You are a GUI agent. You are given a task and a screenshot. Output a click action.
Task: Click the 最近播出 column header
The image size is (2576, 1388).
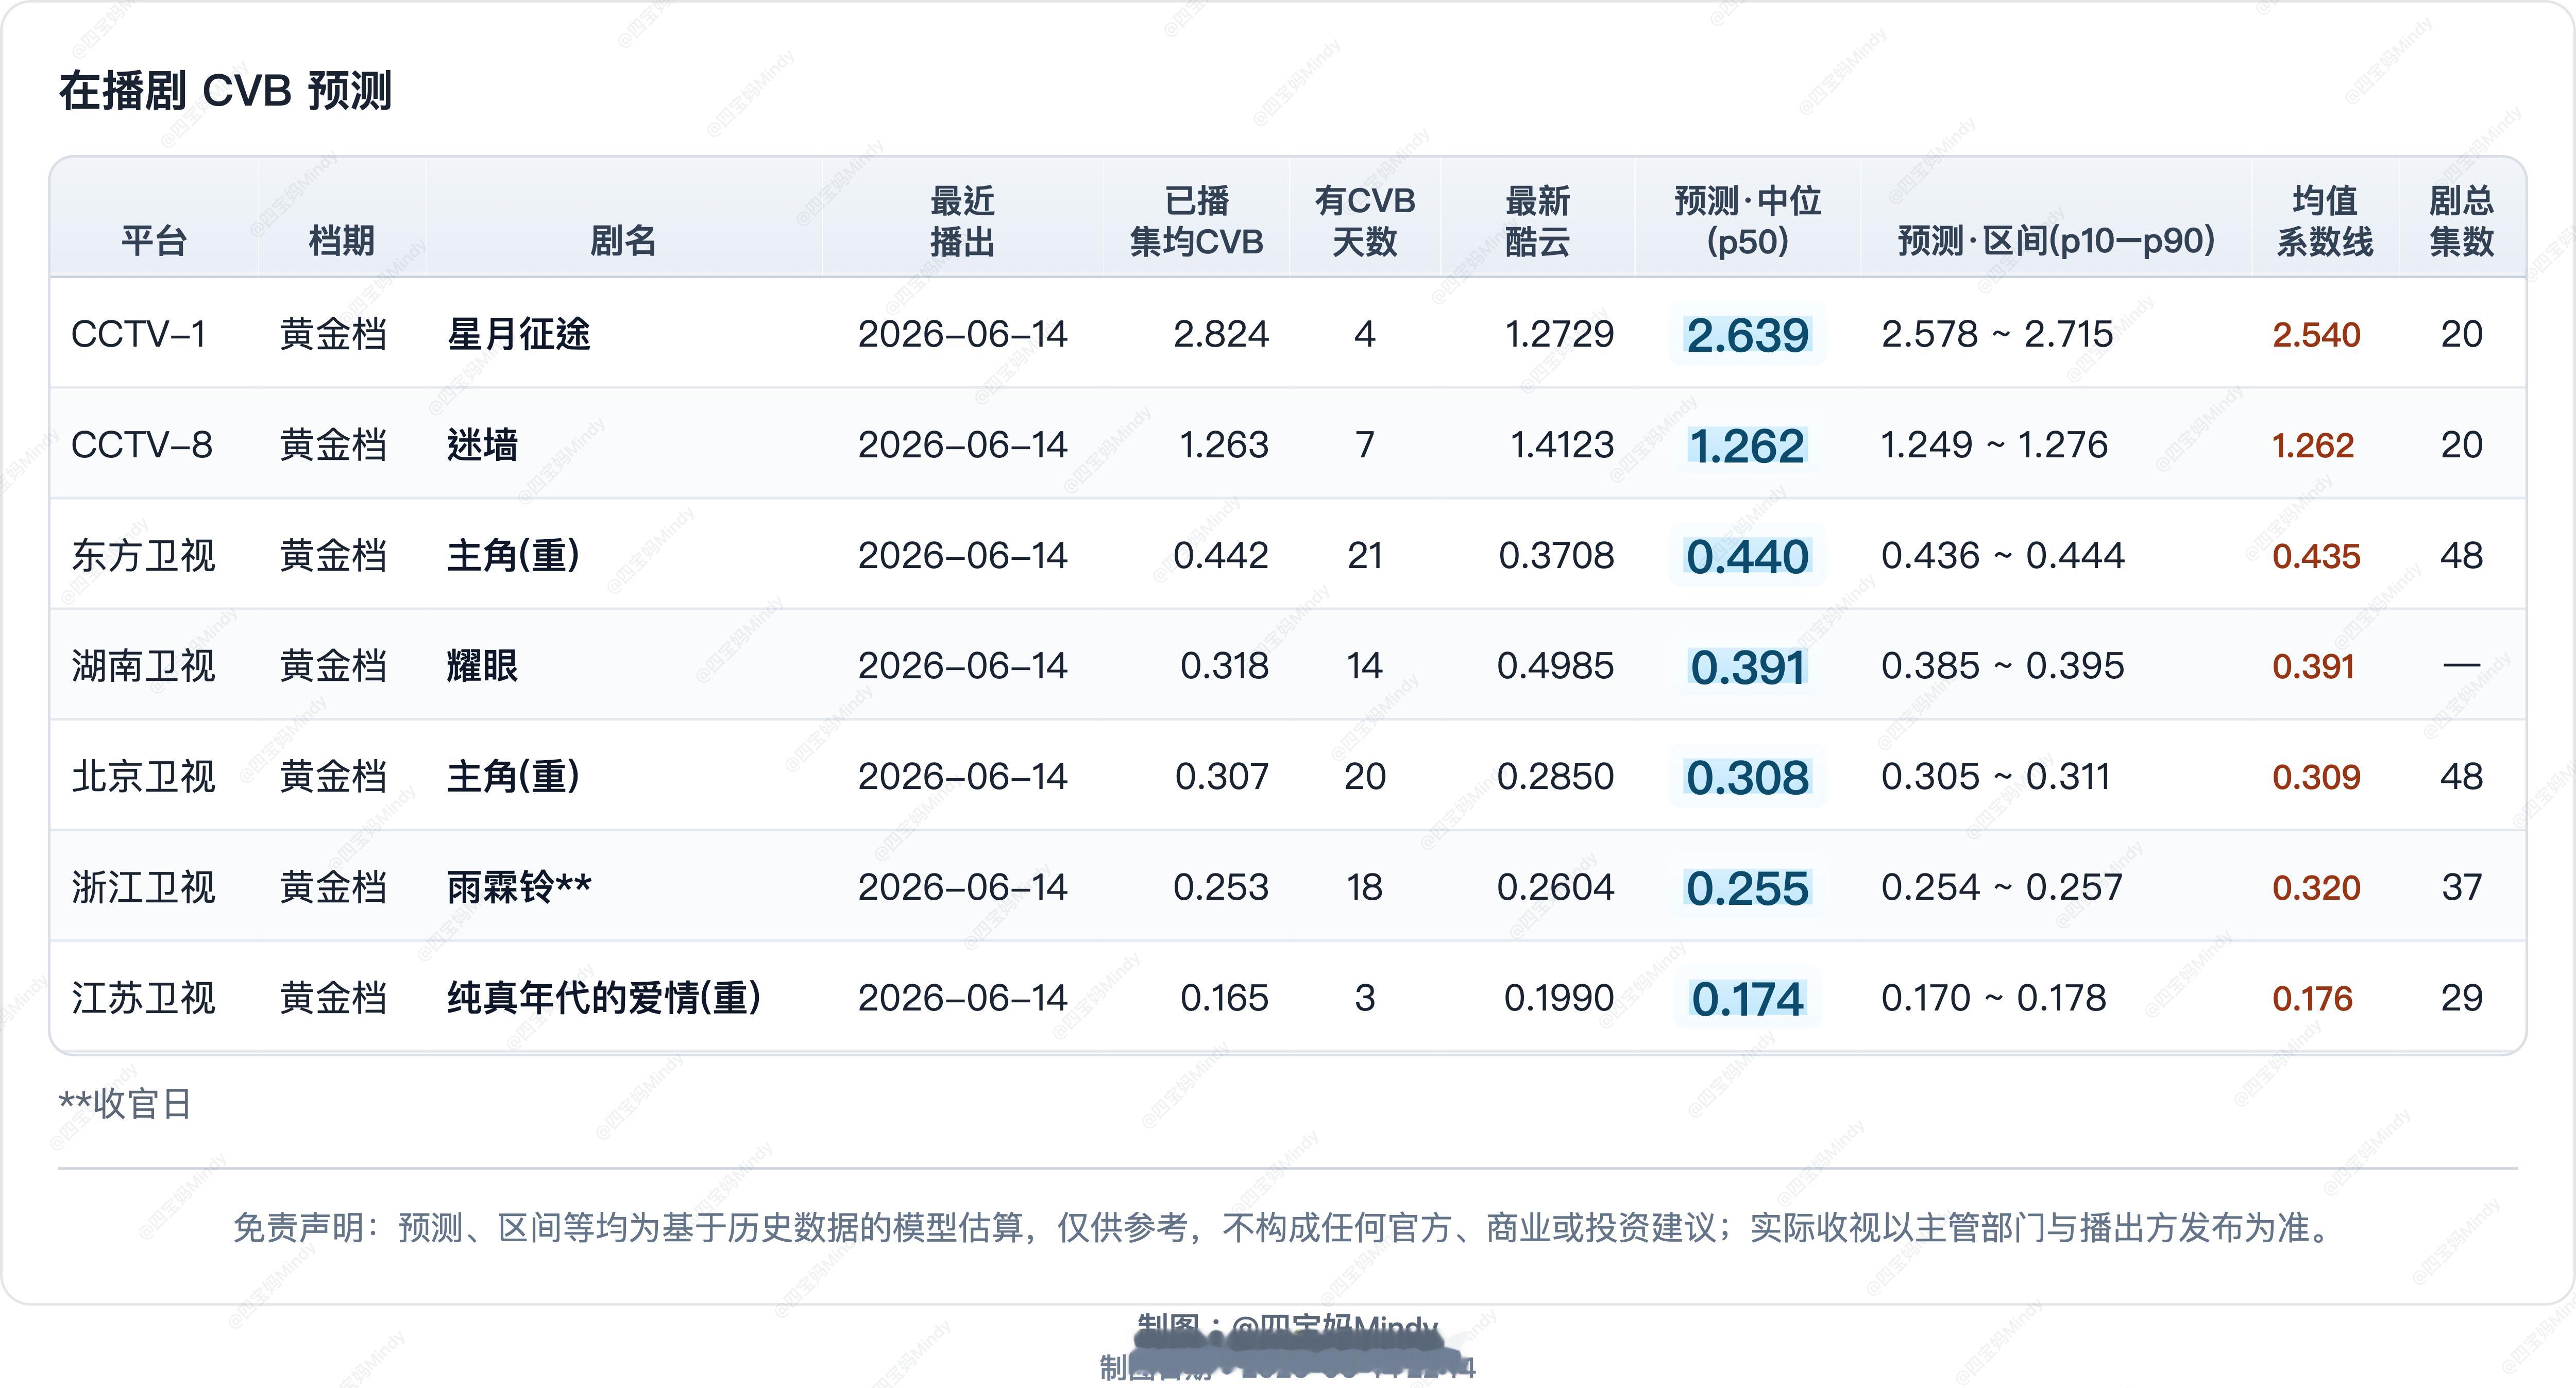tap(962, 221)
